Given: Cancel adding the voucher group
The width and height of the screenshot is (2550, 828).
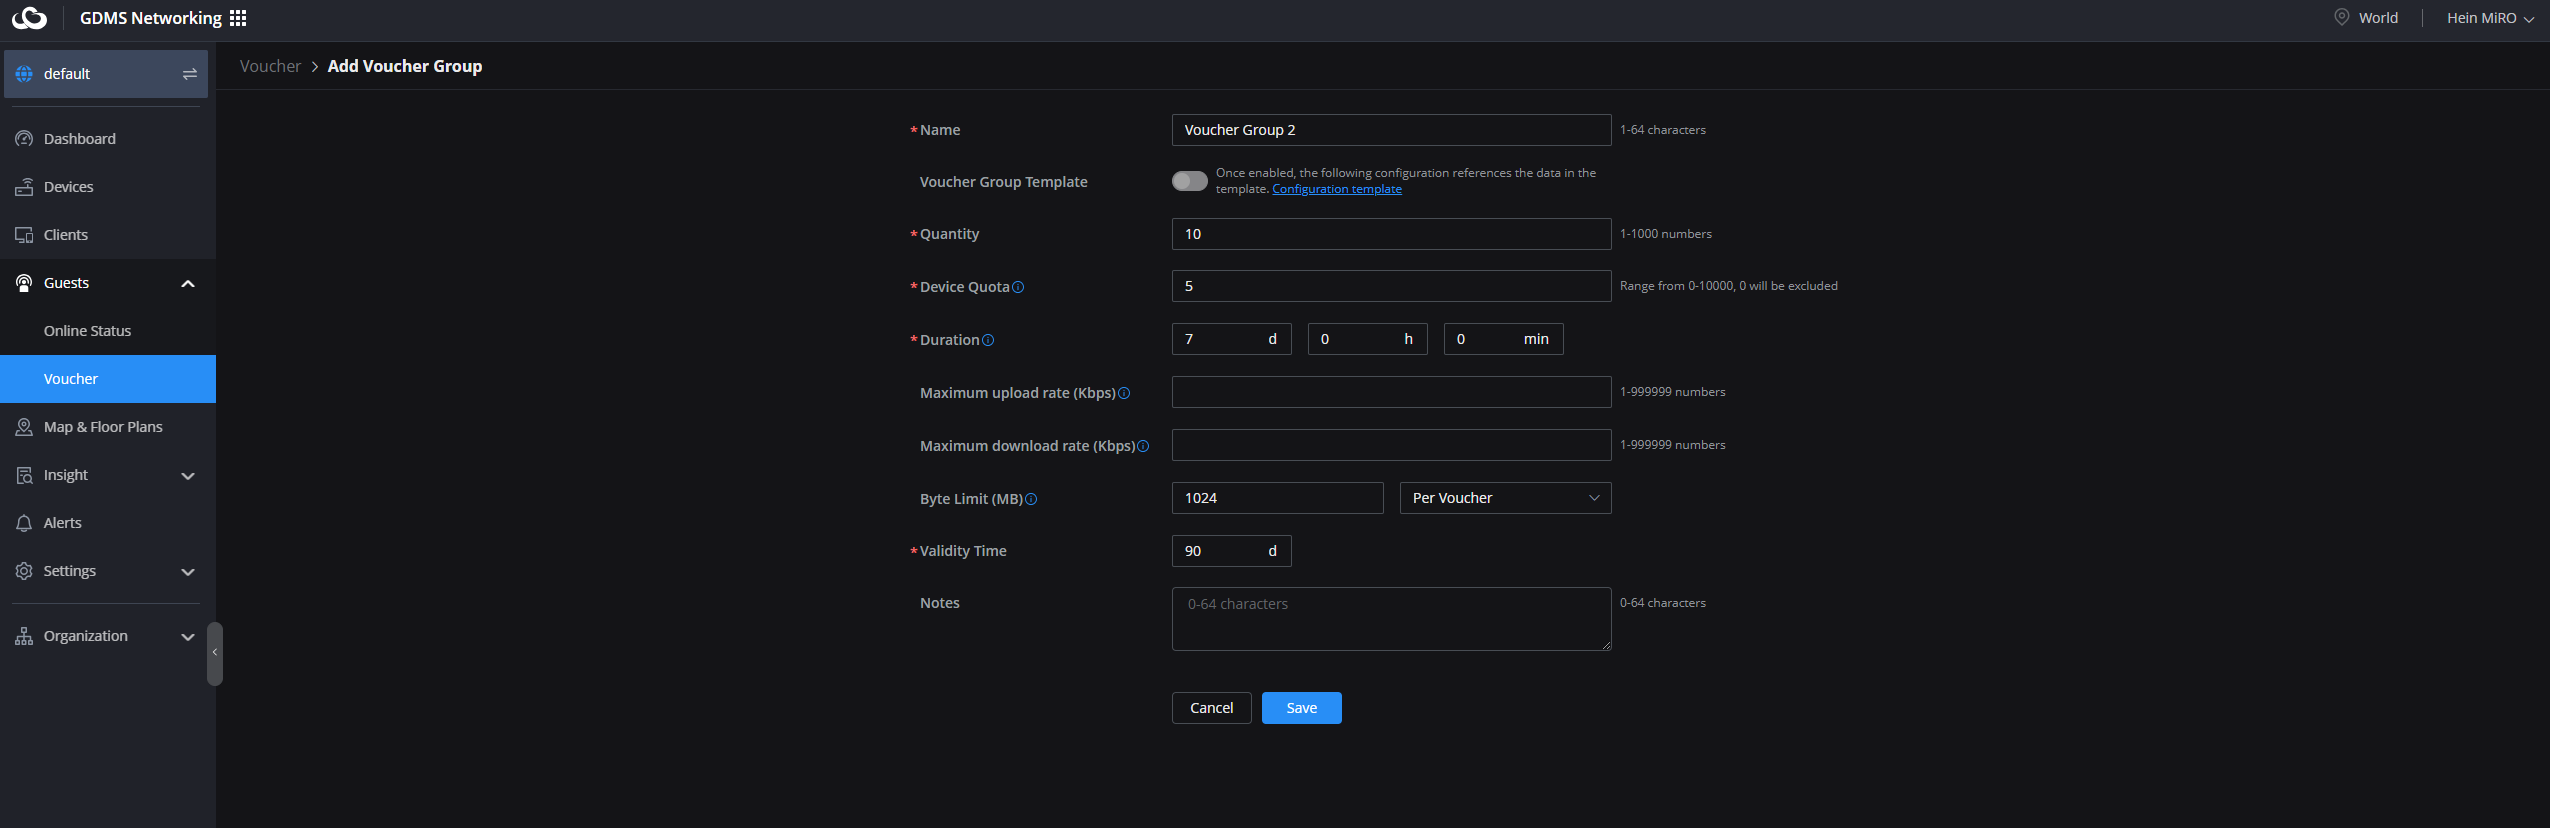Looking at the screenshot, I should [1211, 708].
